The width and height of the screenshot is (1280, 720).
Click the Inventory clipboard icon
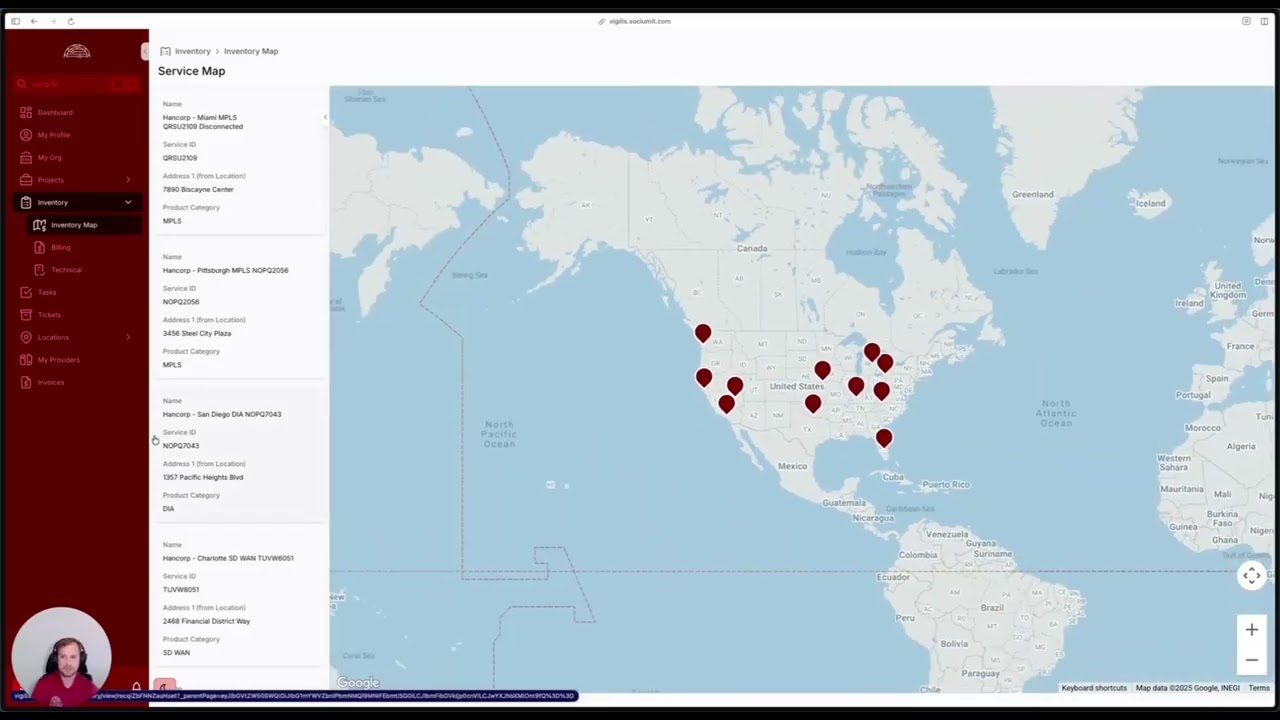pos(26,202)
